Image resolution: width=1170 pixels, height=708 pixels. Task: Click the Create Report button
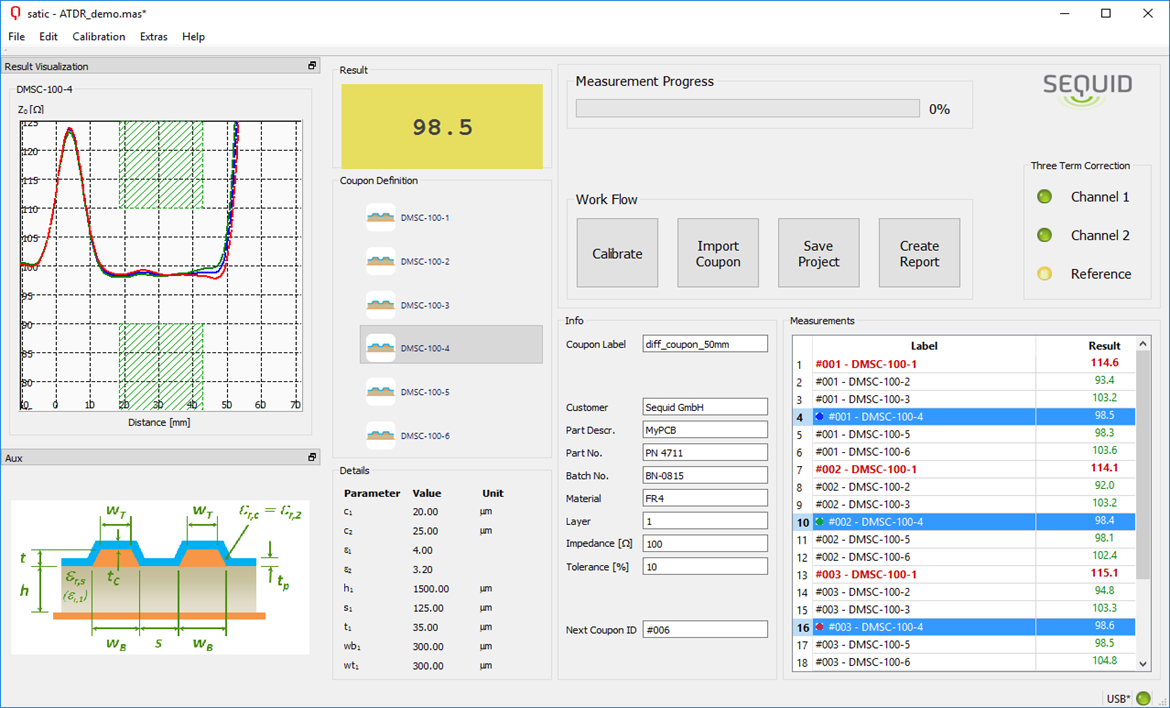coord(918,254)
